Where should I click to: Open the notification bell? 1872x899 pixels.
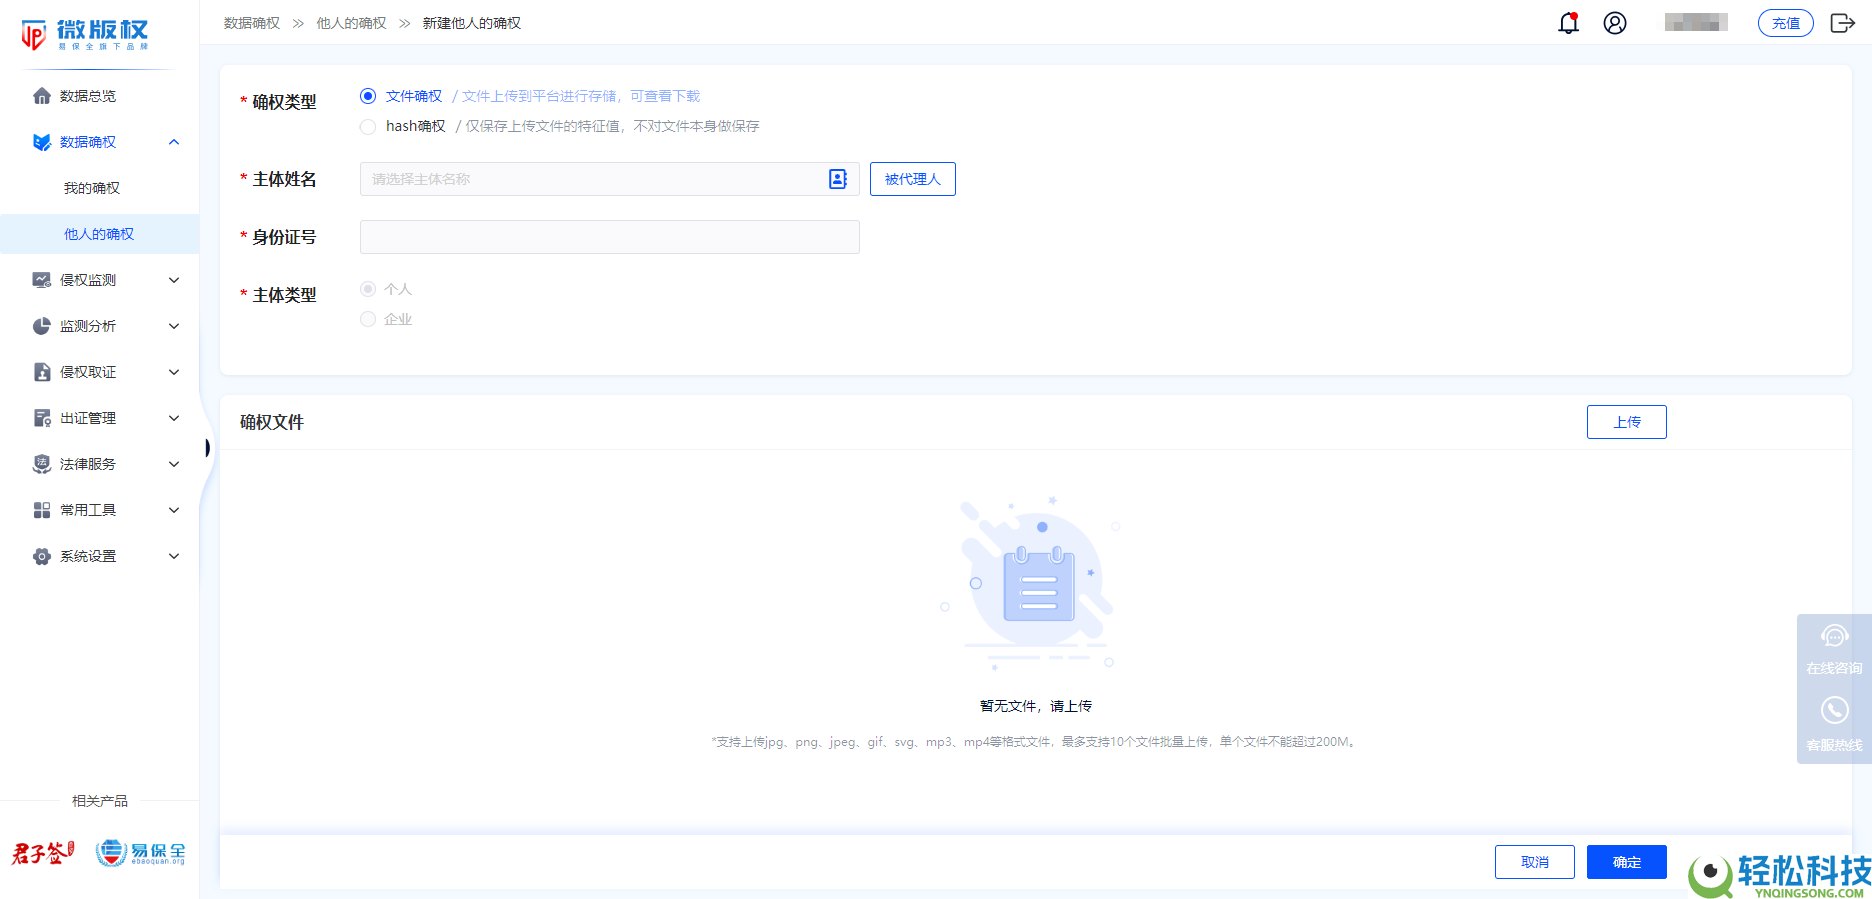click(1568, 23)
